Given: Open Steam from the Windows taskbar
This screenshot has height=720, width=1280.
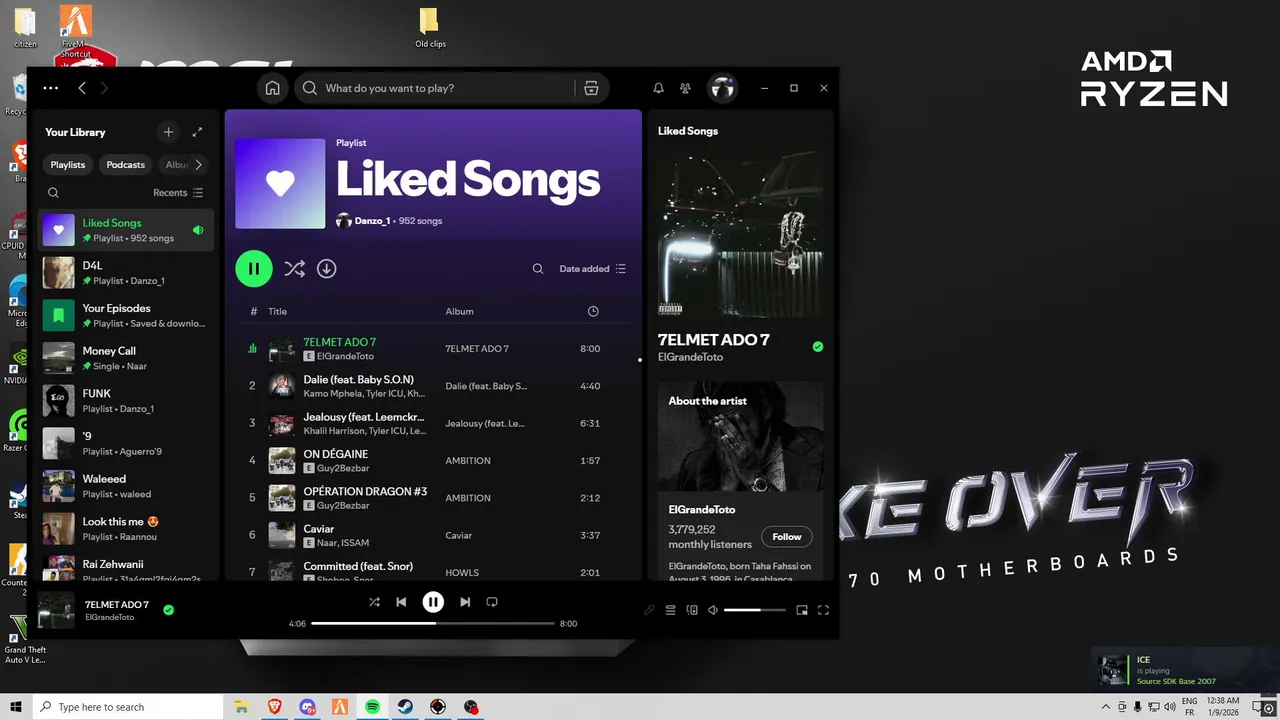Looking at the screenshot, I should (x=405, y=707).
